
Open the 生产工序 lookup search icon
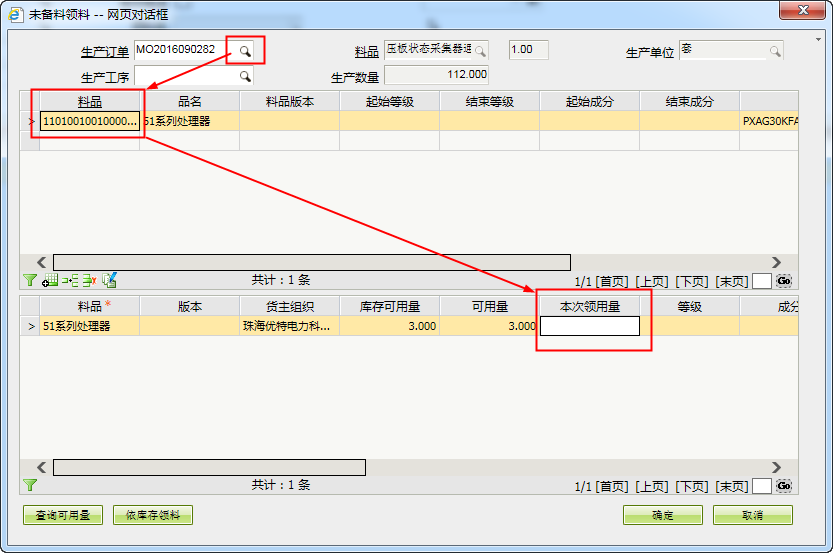[x=245, y=76]
